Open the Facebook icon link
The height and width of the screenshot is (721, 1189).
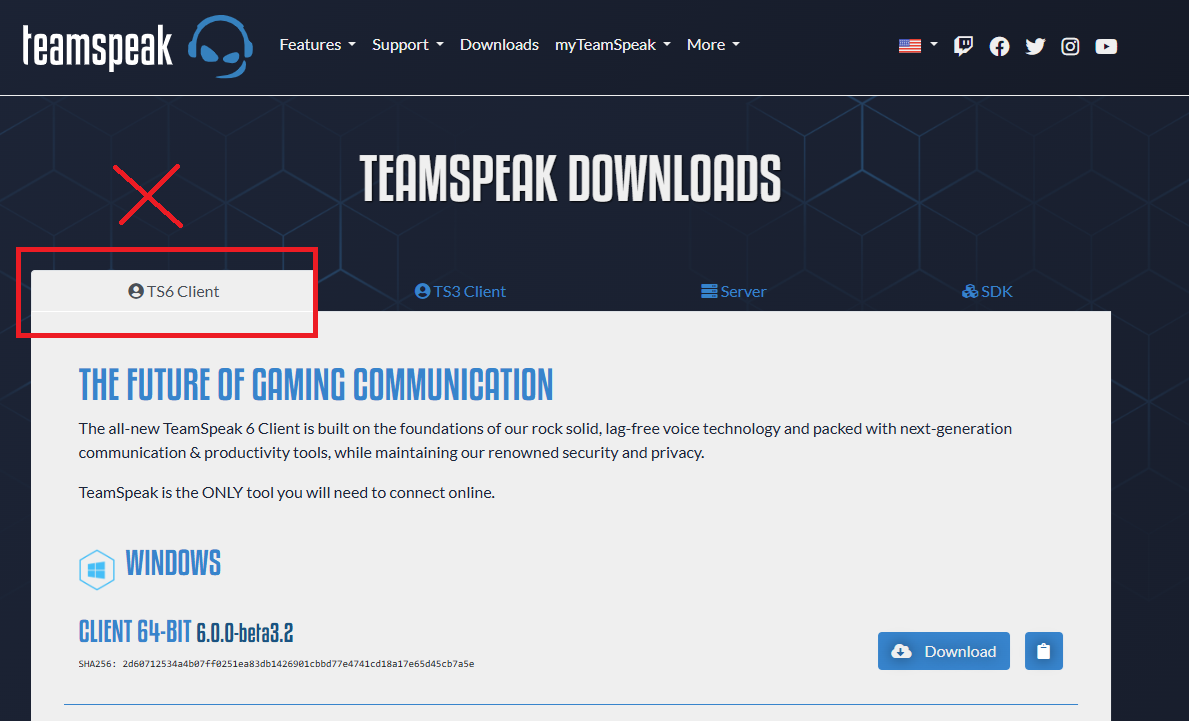(999, 47)
